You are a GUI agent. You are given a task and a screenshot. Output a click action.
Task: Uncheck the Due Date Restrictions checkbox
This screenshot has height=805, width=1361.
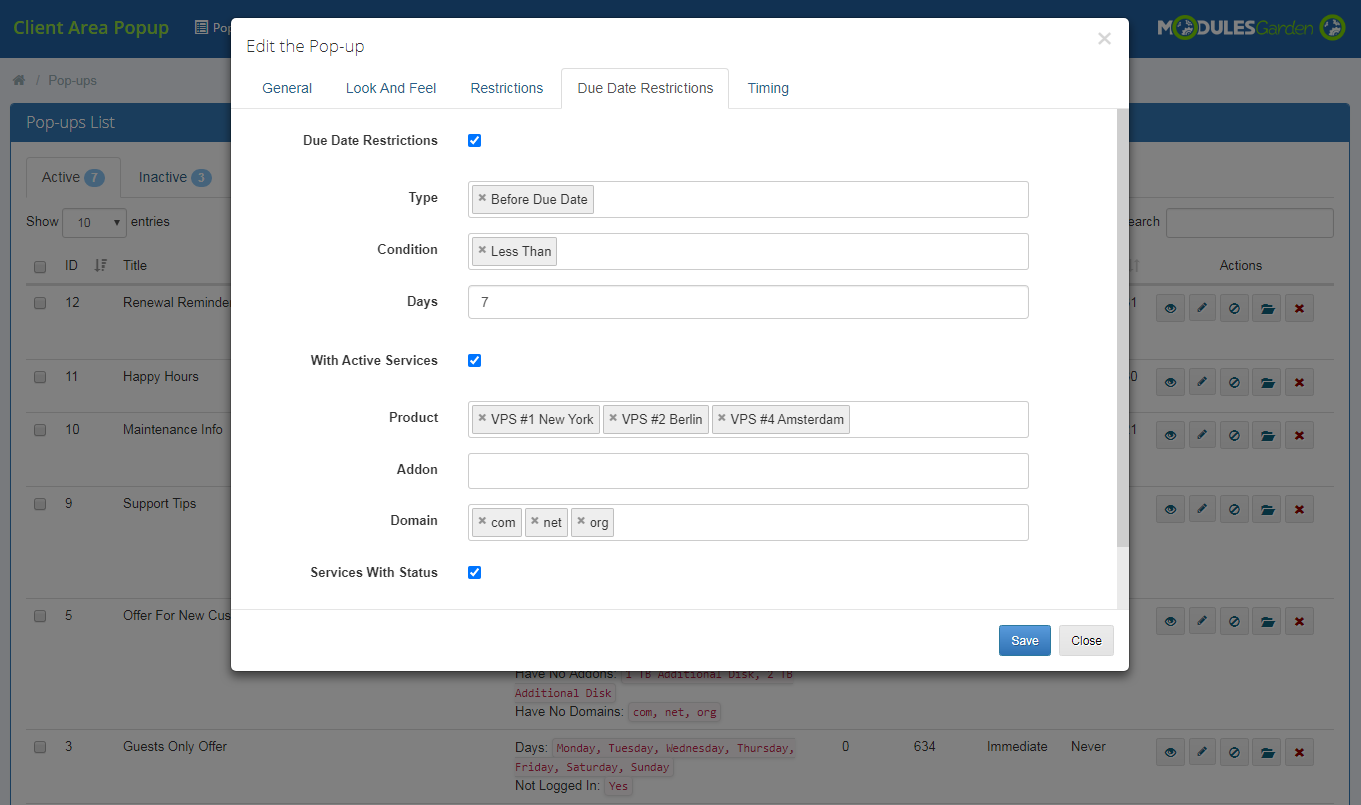[474, 140]
